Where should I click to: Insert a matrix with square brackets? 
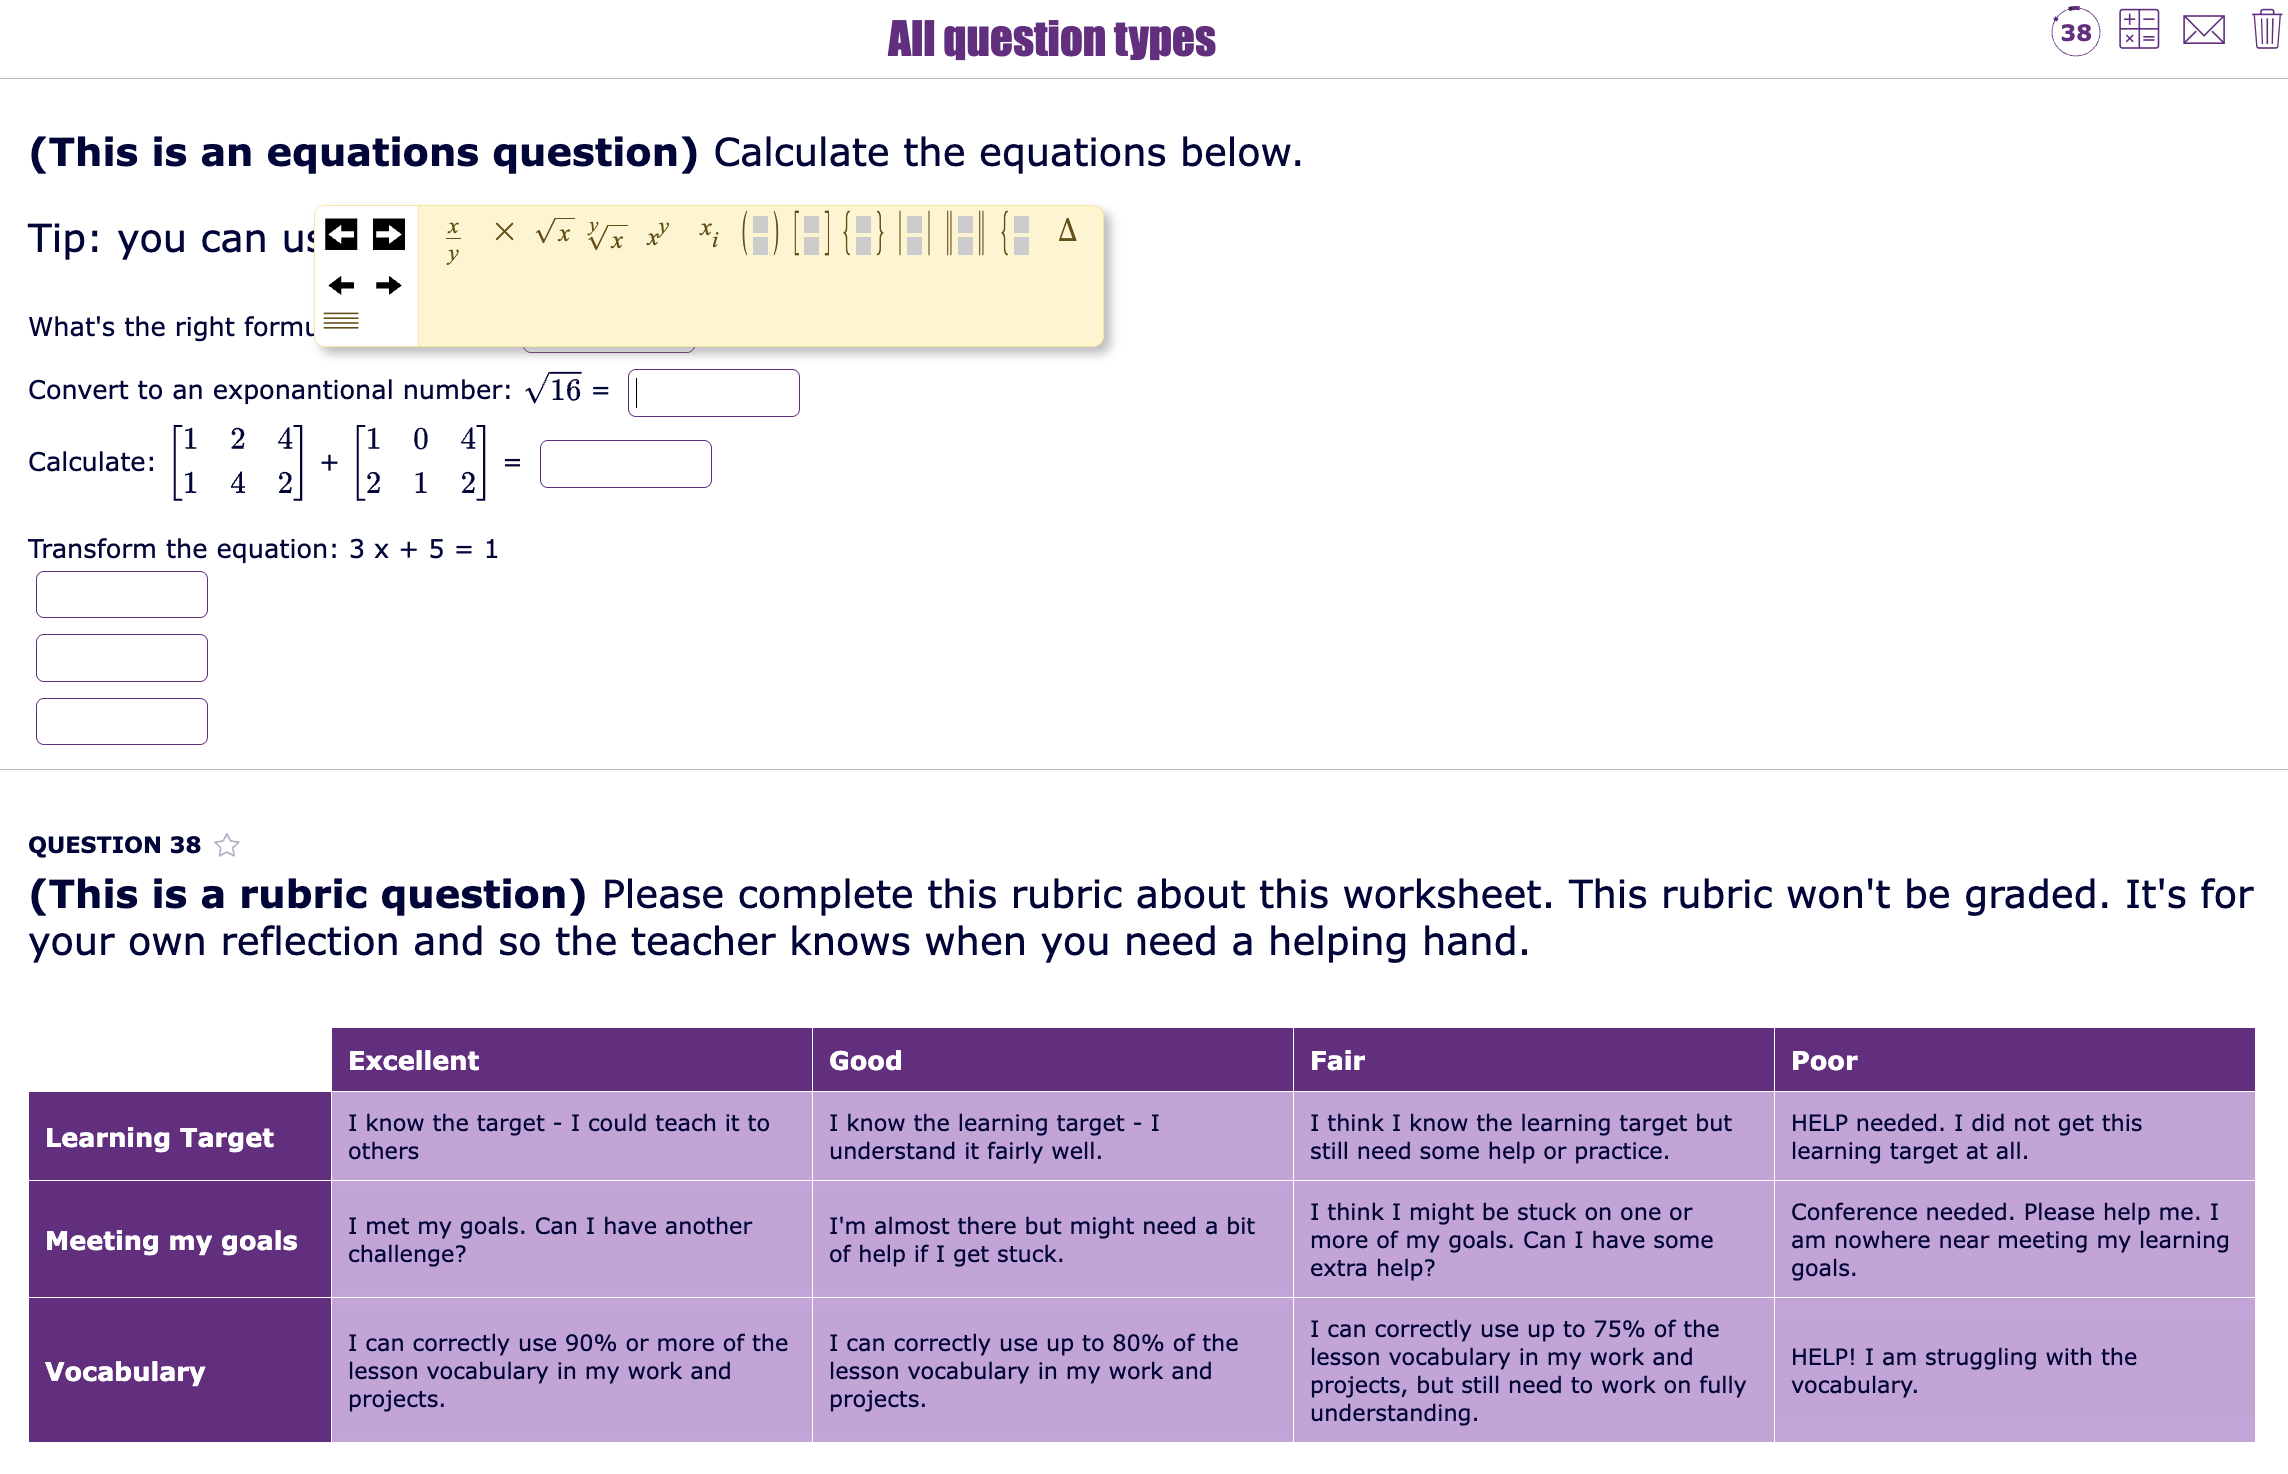812,237
